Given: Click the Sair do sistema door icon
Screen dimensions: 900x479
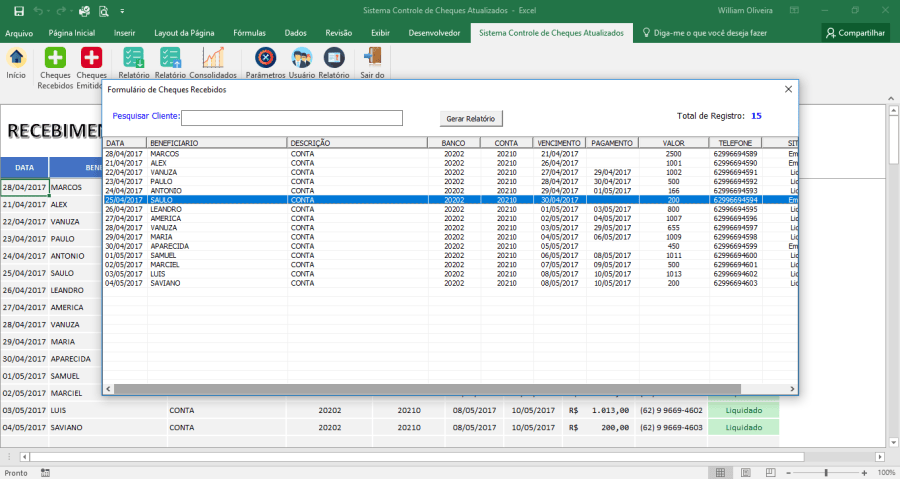Looking at the screenshot, I should (x=372, y=57).
